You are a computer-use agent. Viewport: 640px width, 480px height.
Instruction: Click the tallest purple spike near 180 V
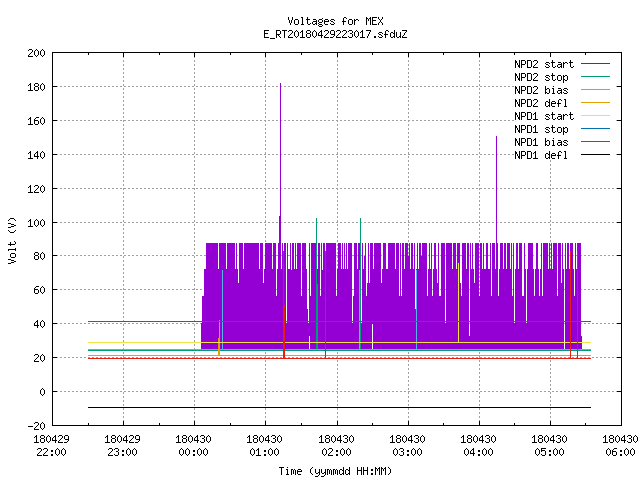pos(280,163)
